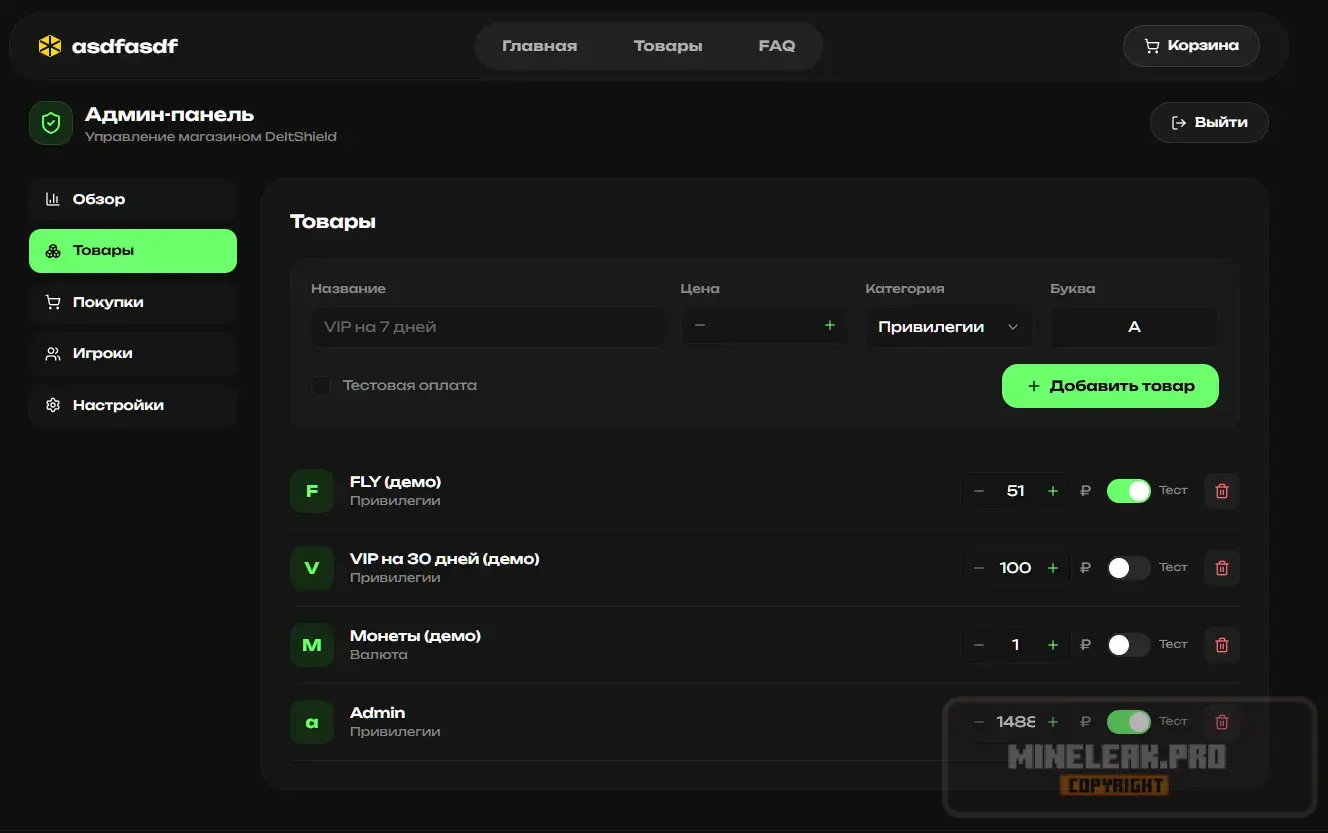Click the V letter badge of VIP item

click(312, 568)
